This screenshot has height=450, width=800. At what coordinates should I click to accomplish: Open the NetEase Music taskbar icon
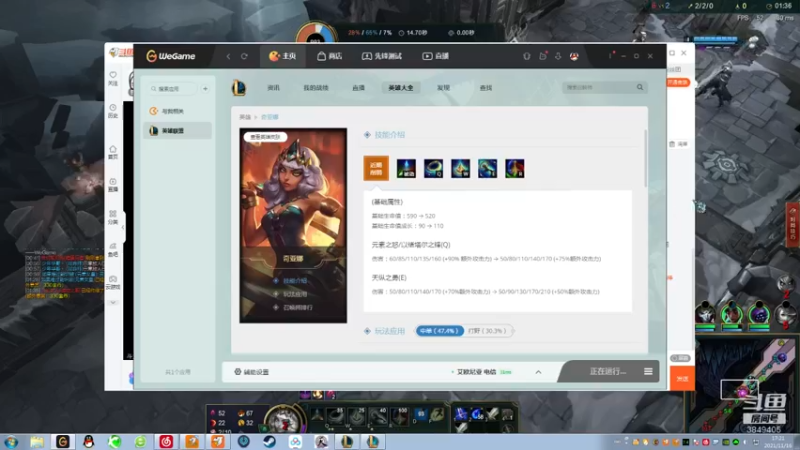[x=166, y=442]
